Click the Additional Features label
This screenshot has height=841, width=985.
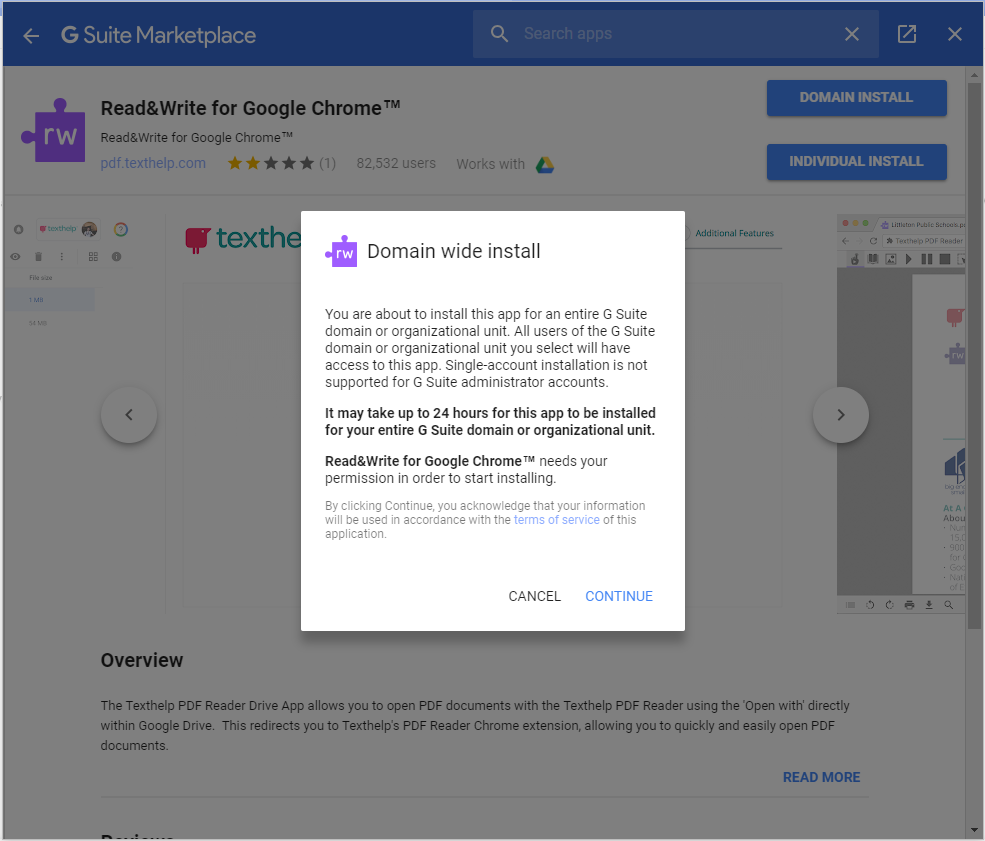coord(734,233)
